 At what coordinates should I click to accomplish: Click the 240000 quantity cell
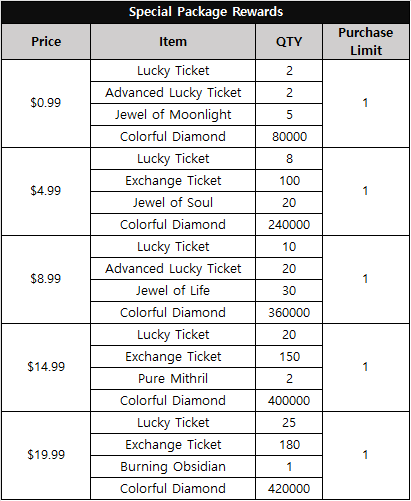[x=289, y=225]
